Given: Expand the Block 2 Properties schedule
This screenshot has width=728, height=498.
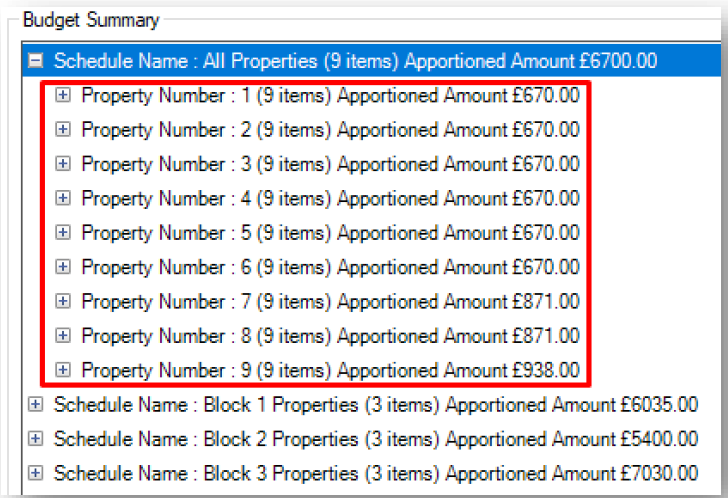Looking at the screenshot, I should pos(35,439).
